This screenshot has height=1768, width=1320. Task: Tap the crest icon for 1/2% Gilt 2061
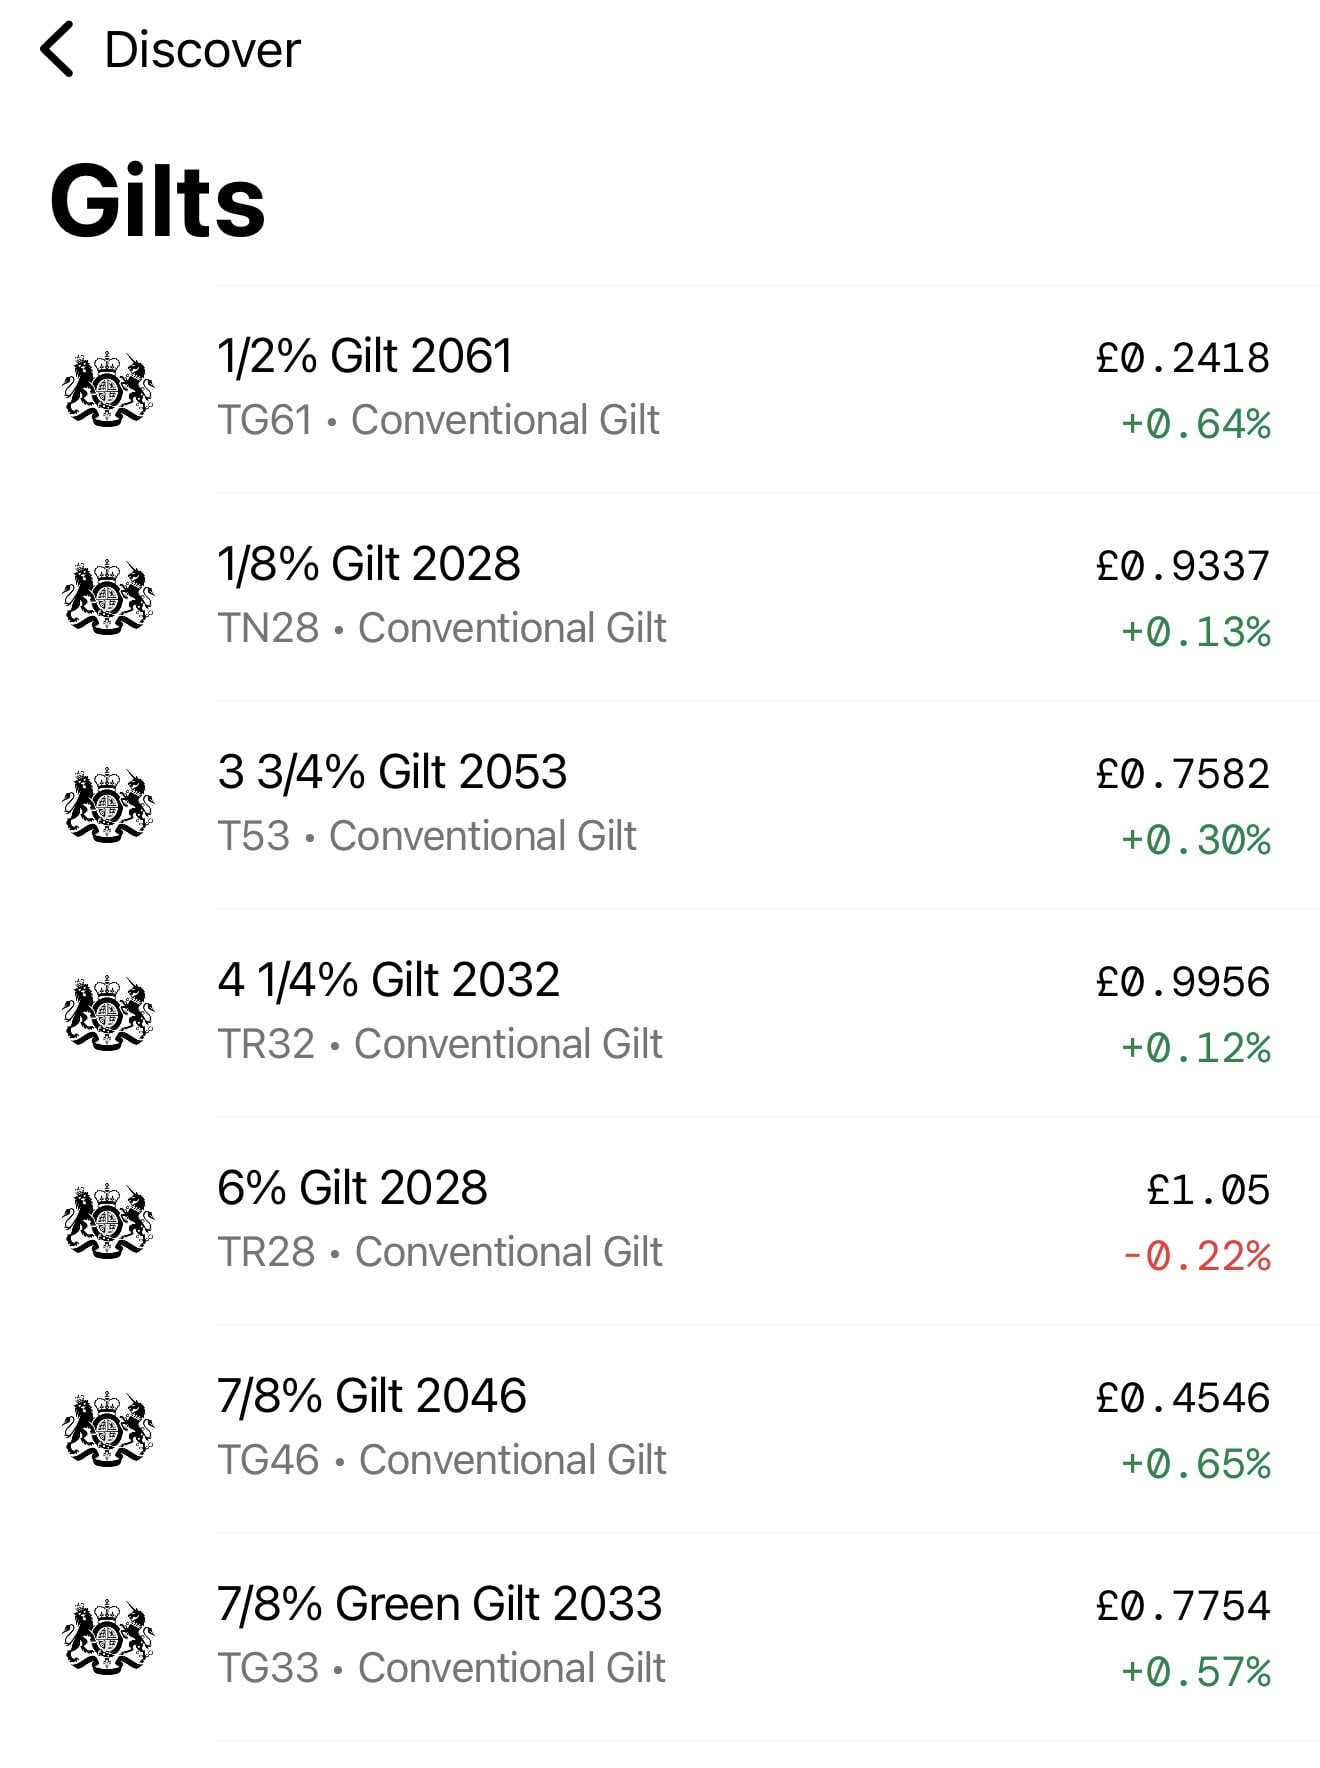coord(108,388)
